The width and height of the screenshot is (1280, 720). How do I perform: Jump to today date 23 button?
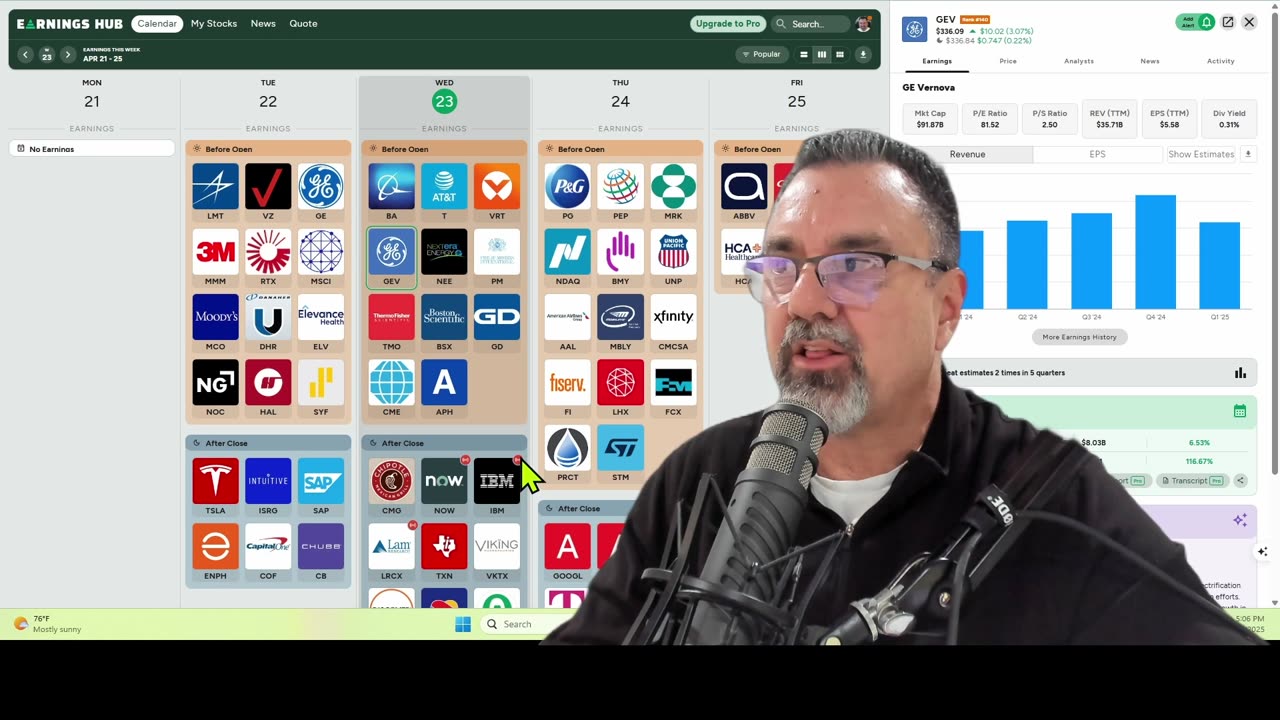(x=46, y=55)
